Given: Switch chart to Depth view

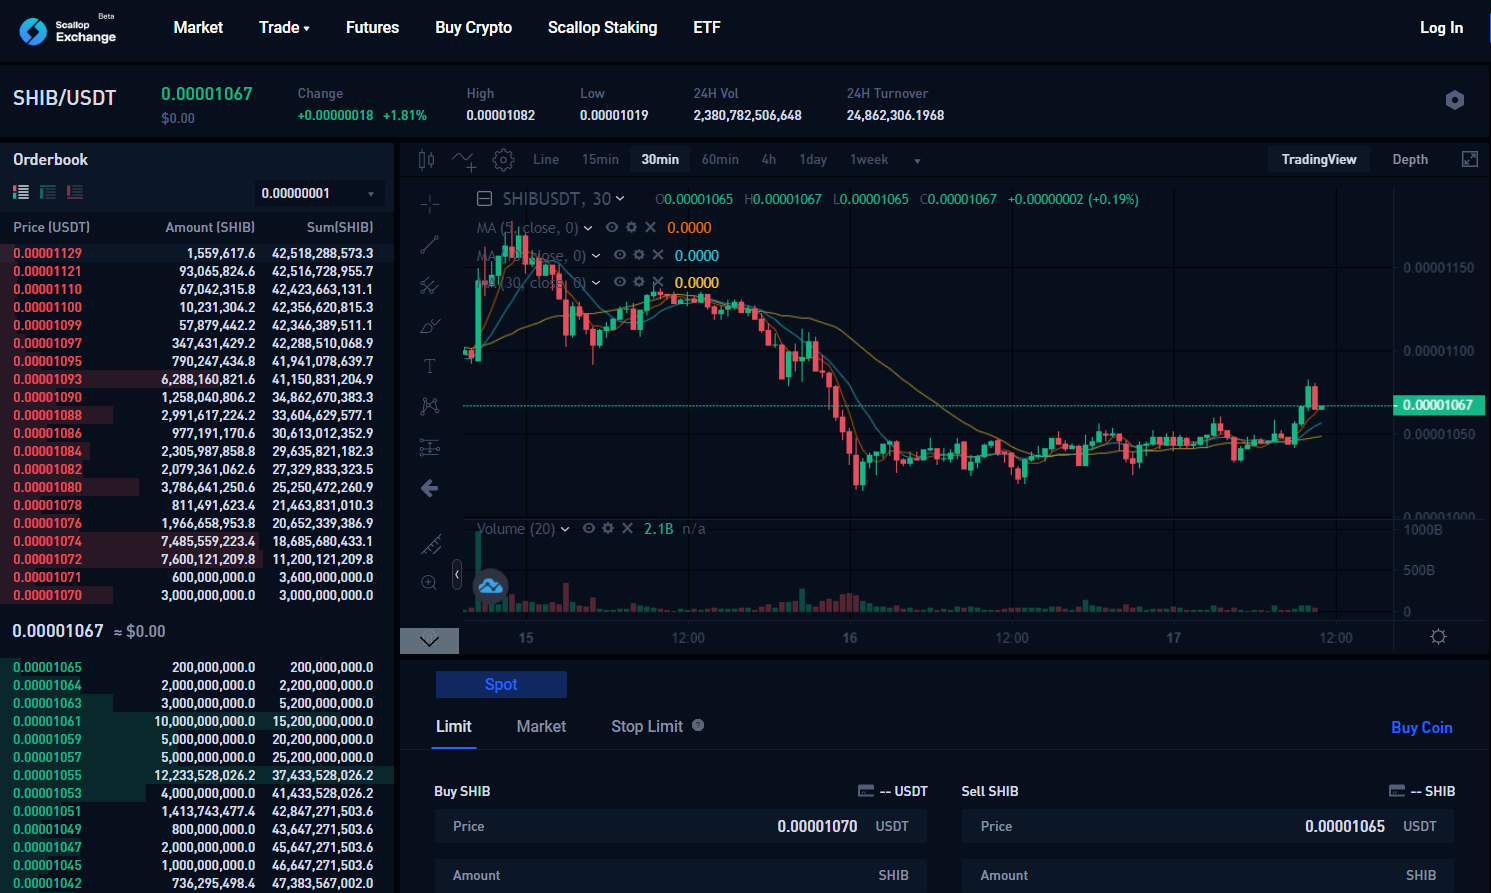Looking at the screenshot, I should pyautogui.click(x=1410, y=160).
